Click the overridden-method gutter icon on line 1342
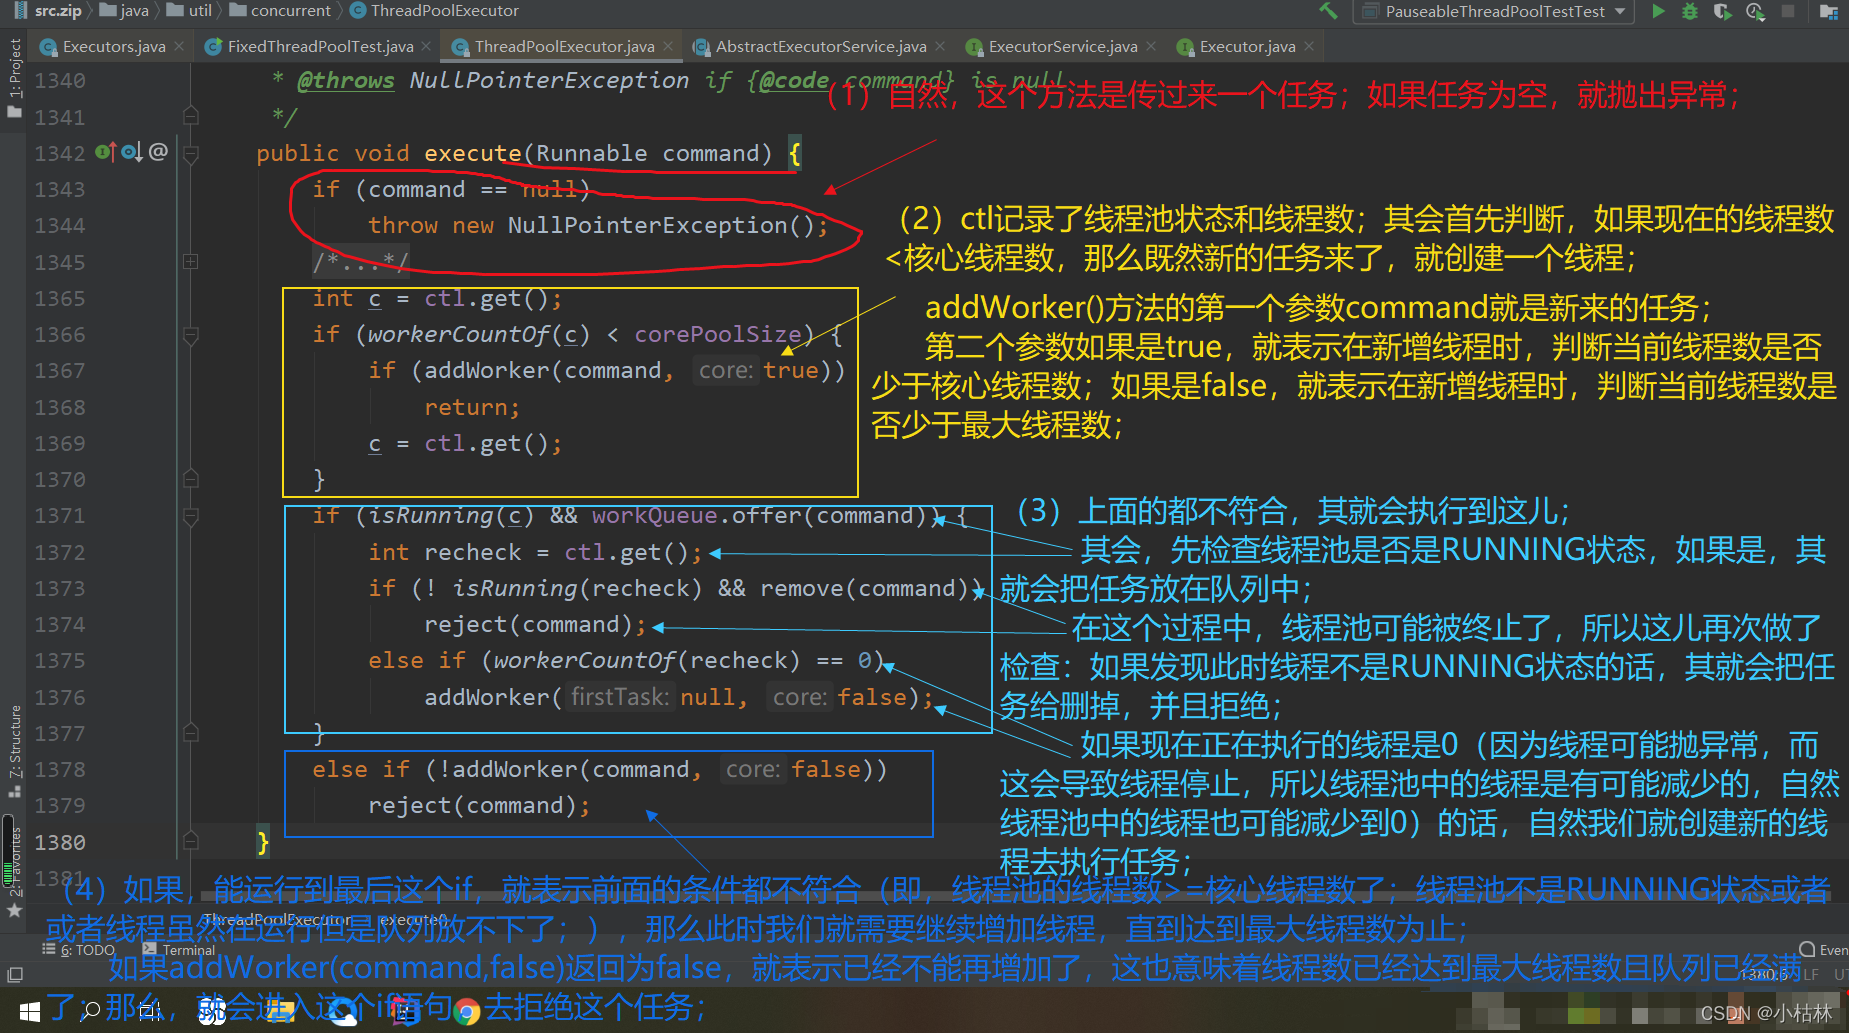 (x=132, y=152)
